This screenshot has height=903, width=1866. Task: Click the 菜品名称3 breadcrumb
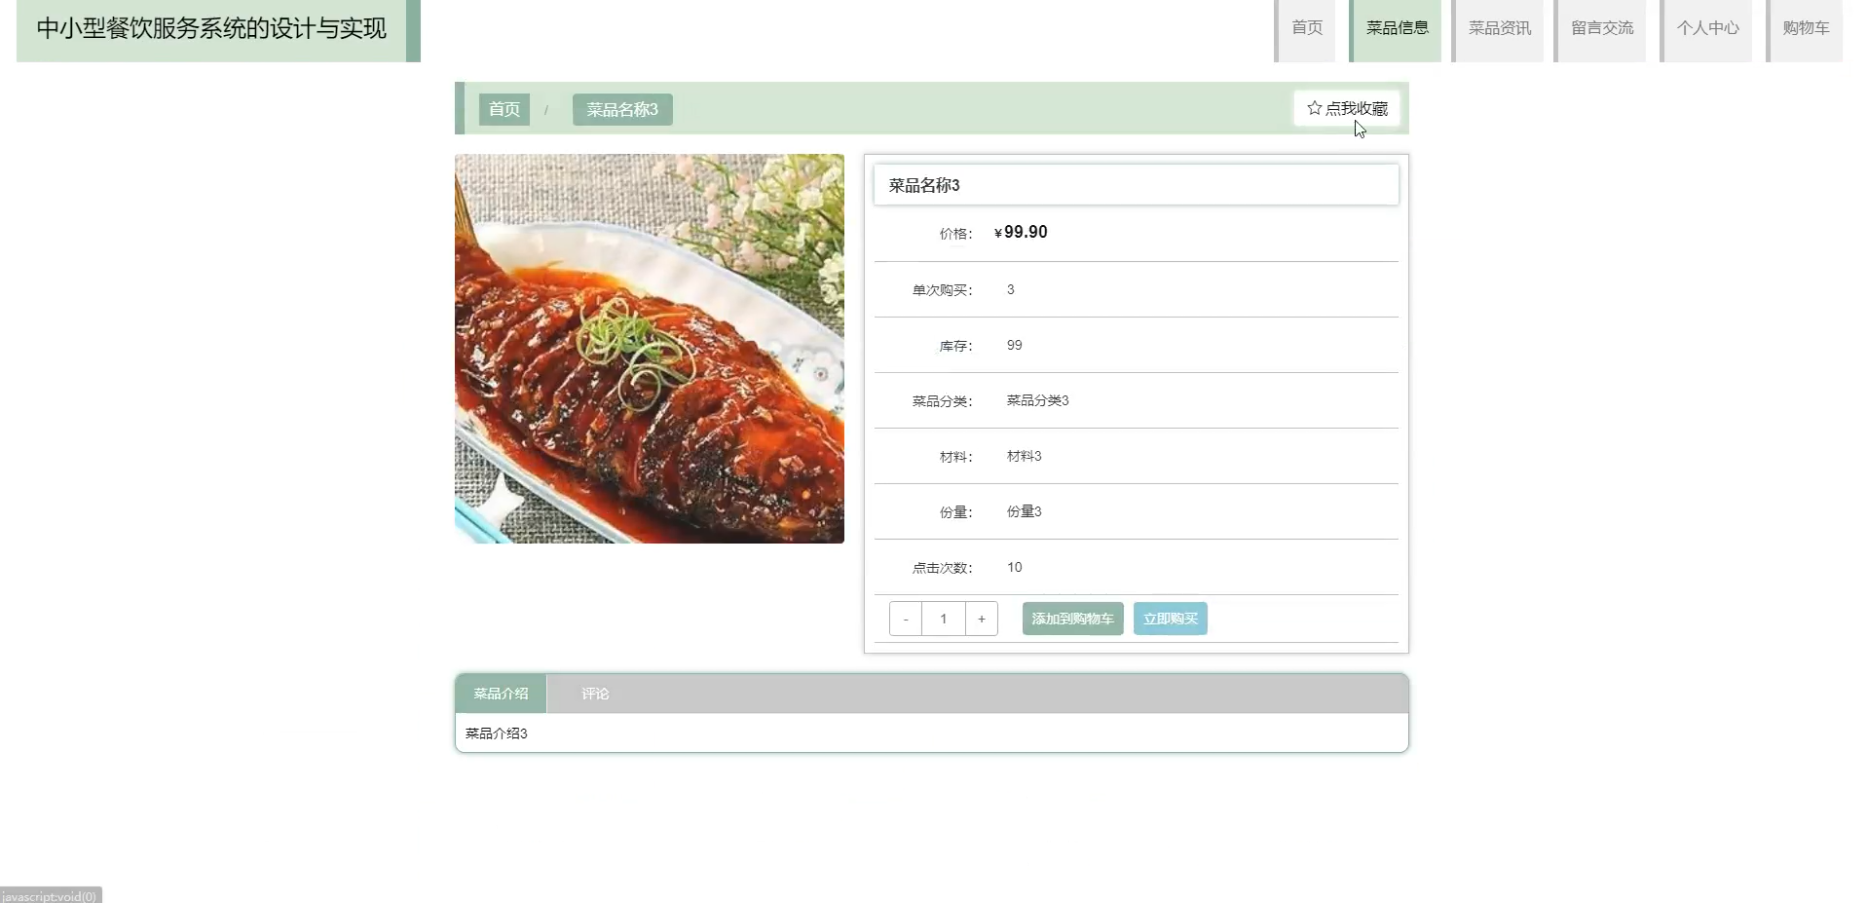click(x=622, y=109)
